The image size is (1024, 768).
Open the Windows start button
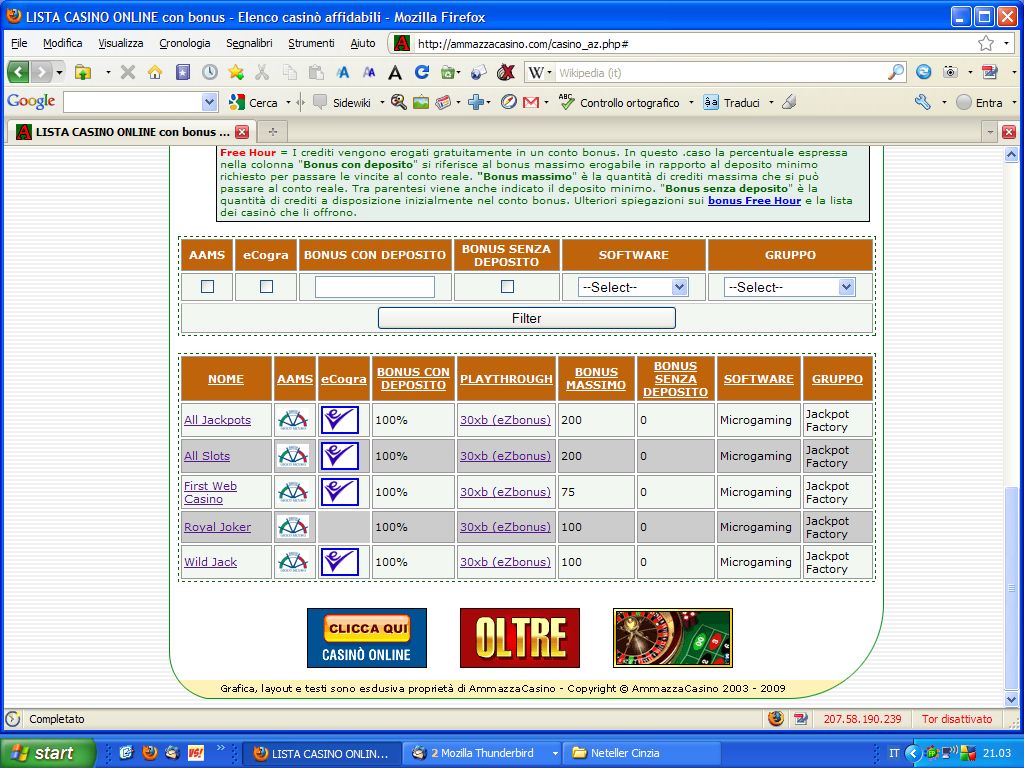click(x=47, y=753)
